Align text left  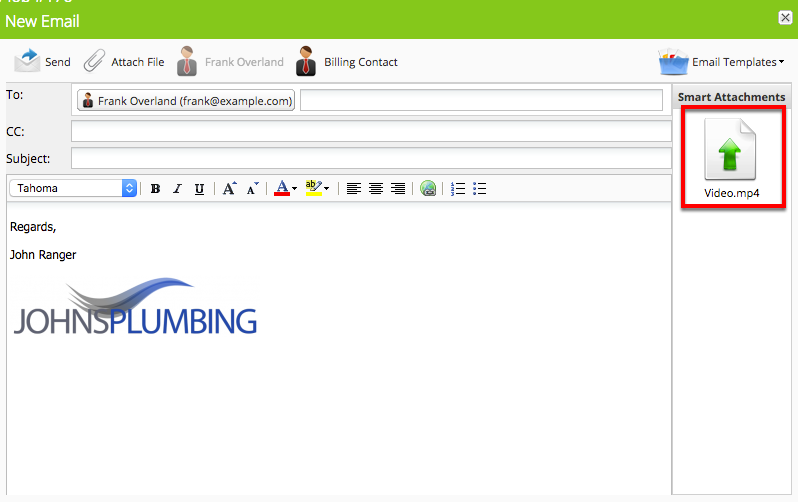pos(353,189)
